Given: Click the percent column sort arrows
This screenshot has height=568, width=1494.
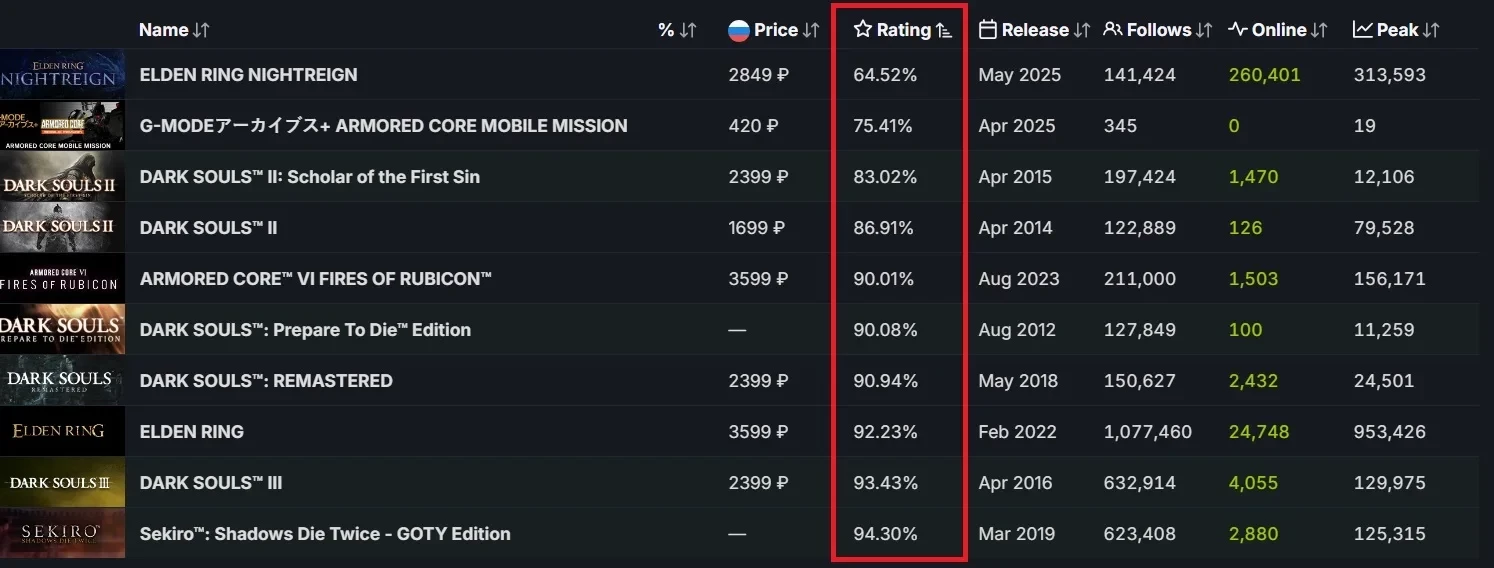Looking at the screenshot, I should click(x=688, y=30).
